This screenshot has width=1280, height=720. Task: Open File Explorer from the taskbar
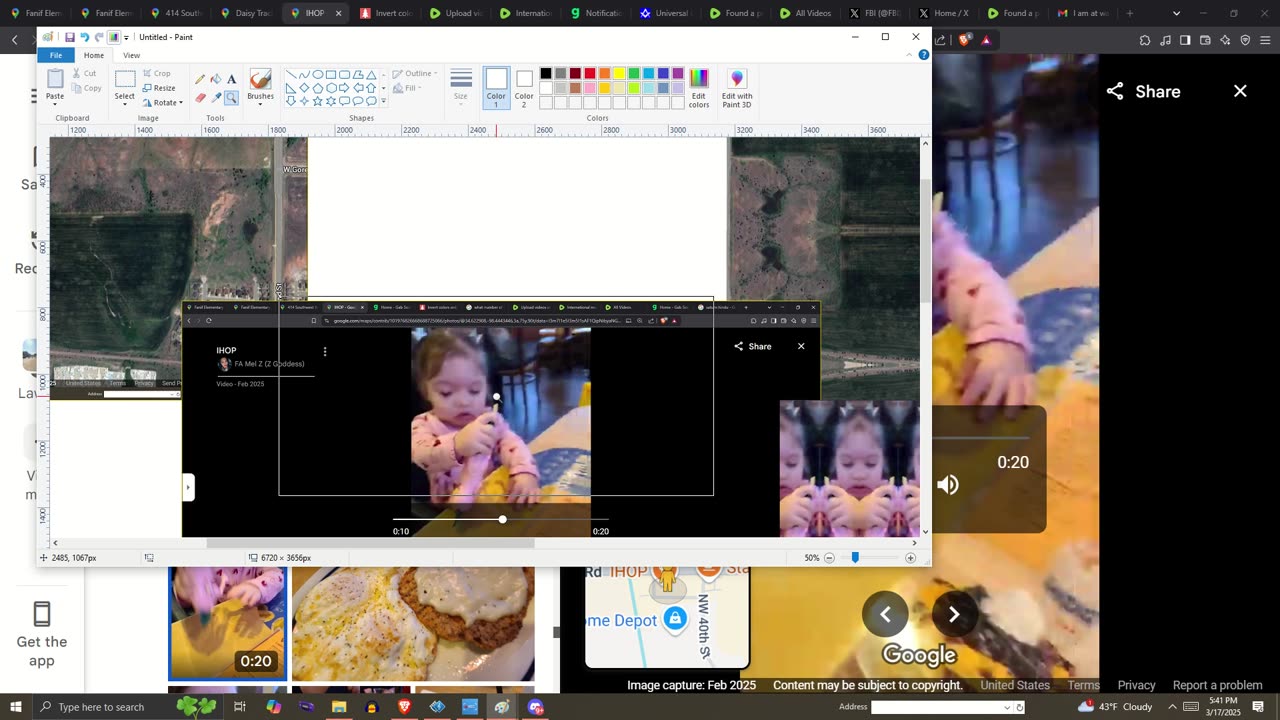339,707
